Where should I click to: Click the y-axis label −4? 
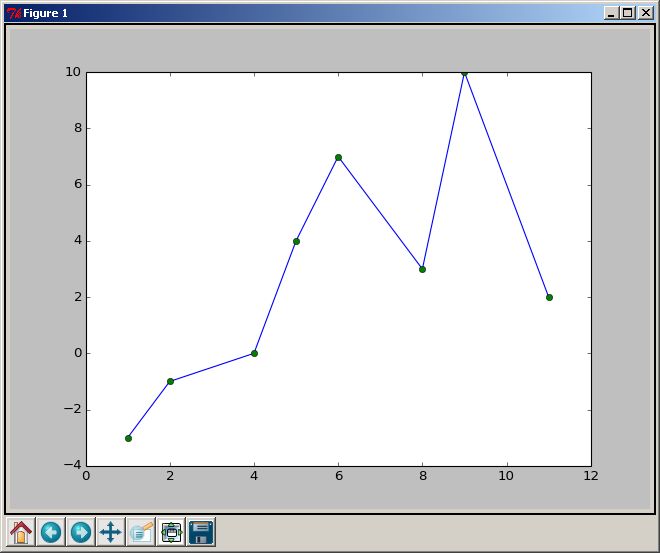coord(72,465)
